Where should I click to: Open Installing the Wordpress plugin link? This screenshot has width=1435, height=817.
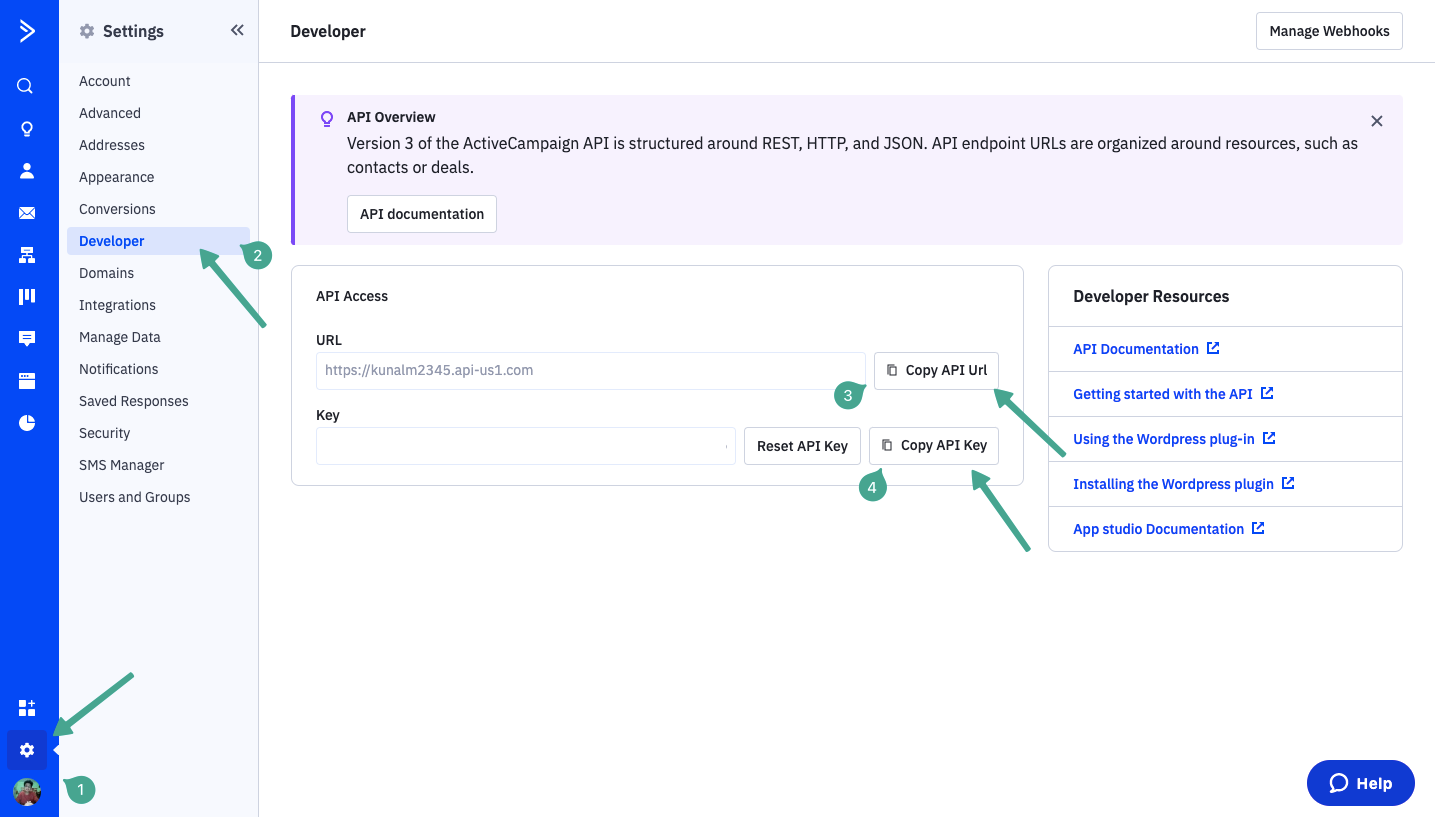pos(1173,484)
